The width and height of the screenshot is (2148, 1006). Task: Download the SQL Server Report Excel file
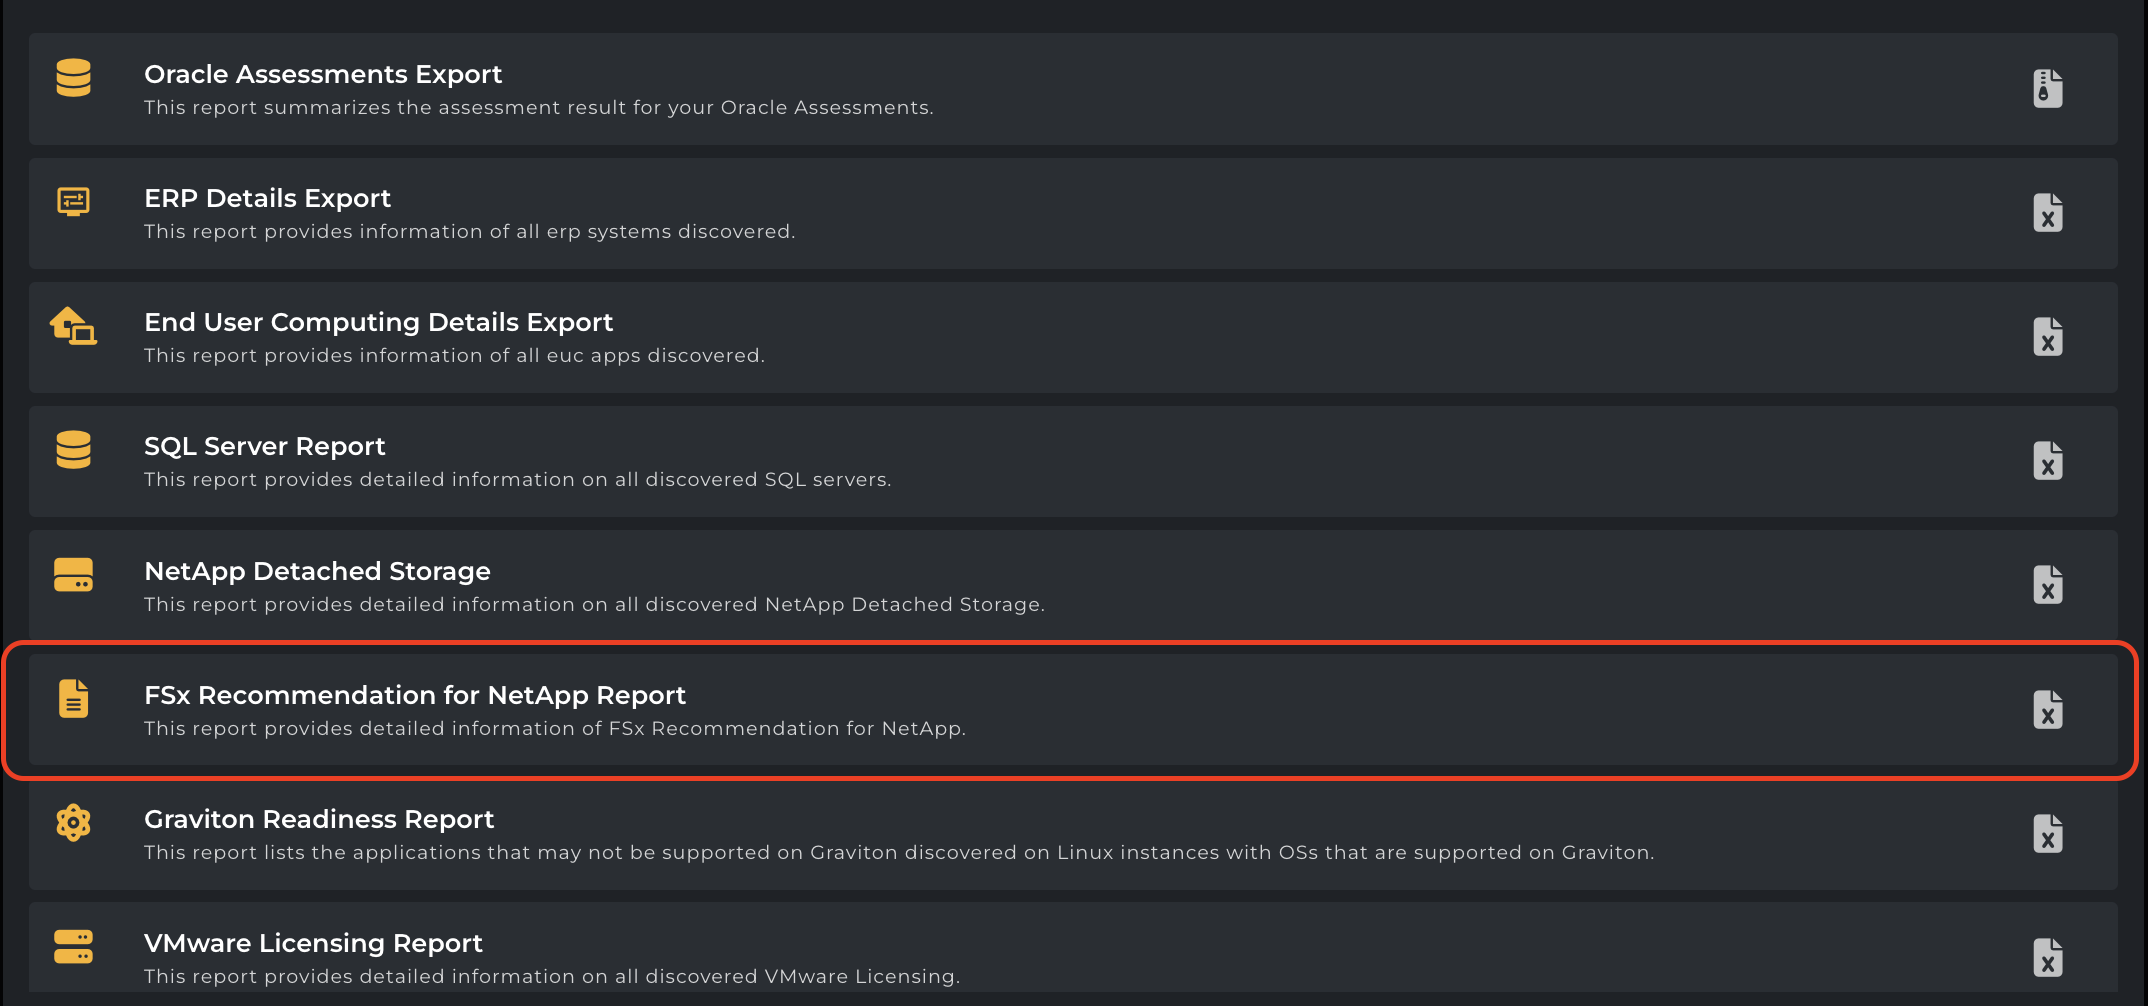pos(2047,461)
